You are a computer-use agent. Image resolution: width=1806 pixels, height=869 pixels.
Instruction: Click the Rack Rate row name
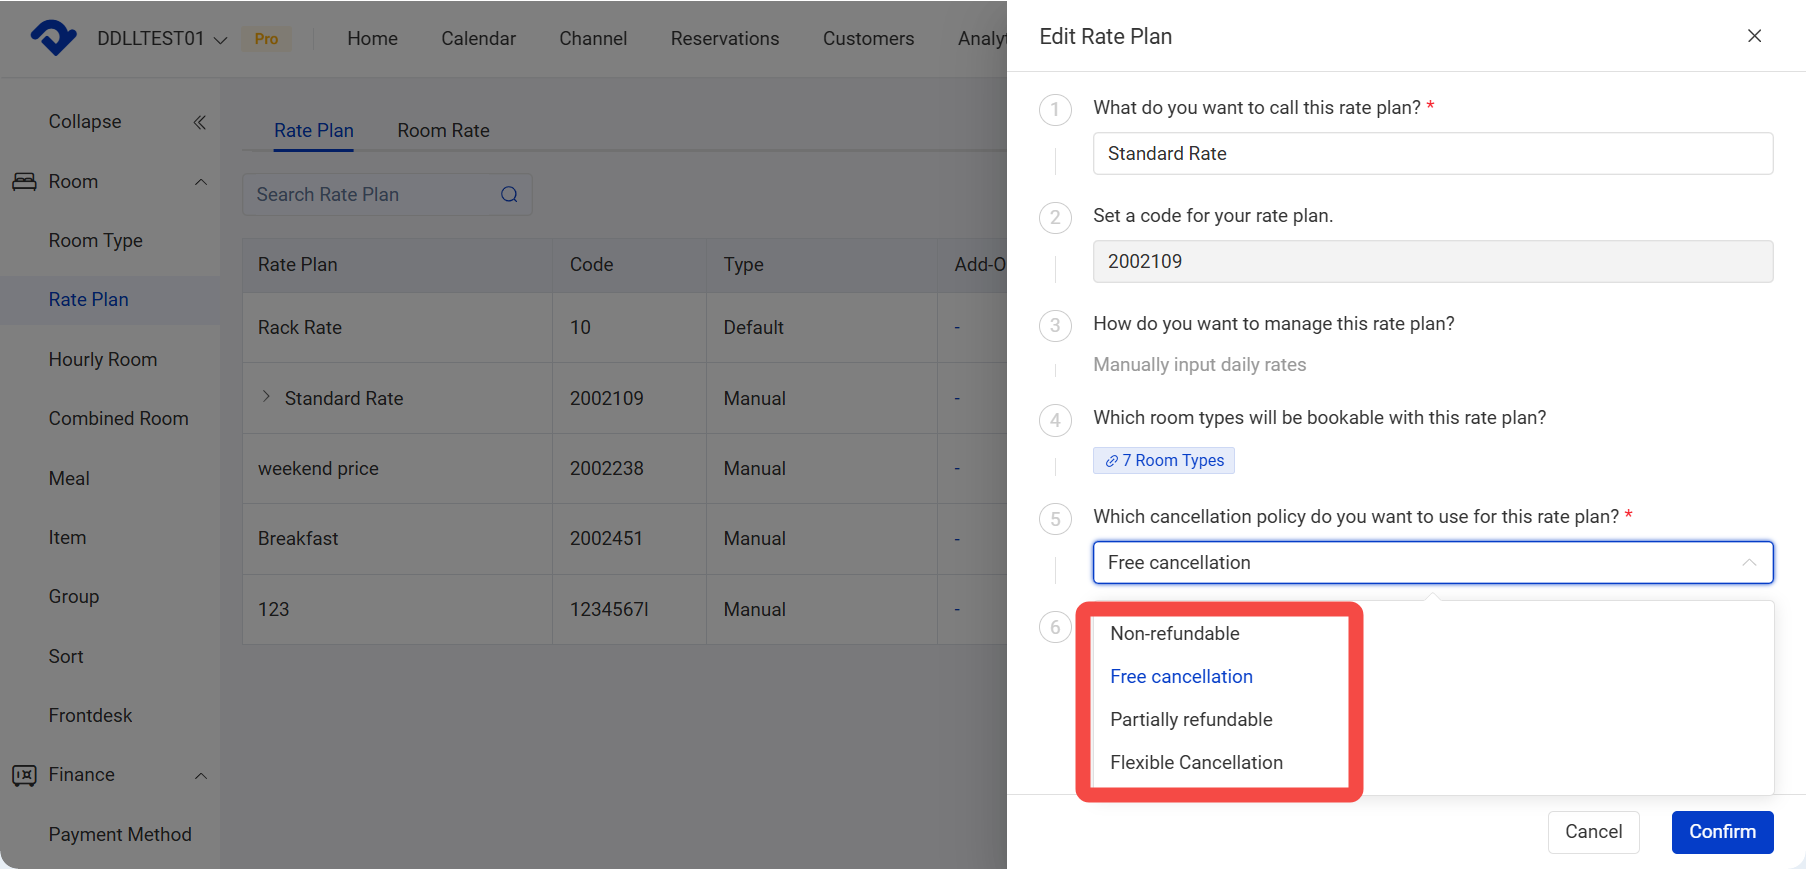pos(300,327)
